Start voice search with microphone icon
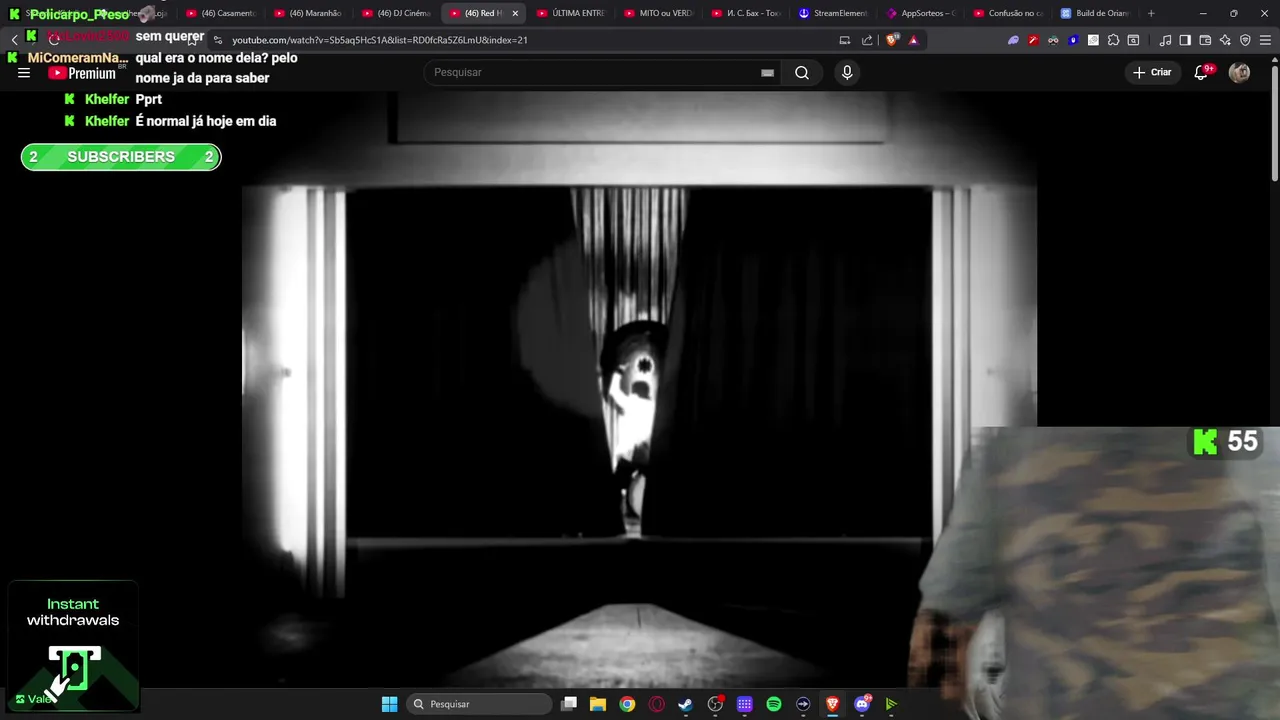Screen dimensions: 1280x720 coord(847,73)
